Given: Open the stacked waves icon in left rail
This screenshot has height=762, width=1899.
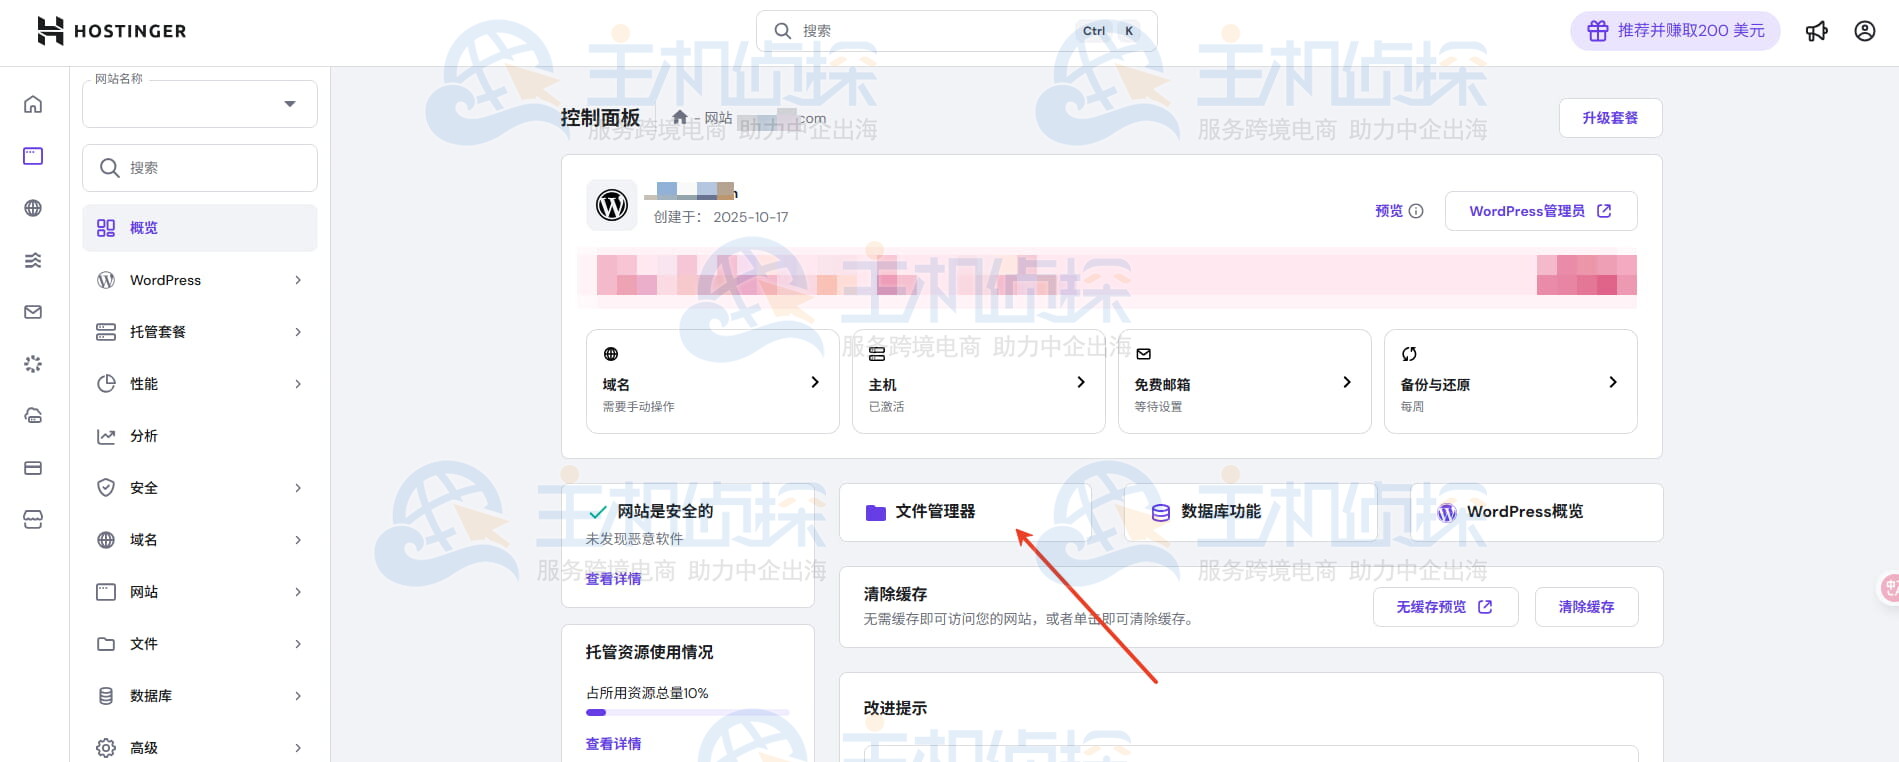Looking at the screenshot, I should coord(33,260).
